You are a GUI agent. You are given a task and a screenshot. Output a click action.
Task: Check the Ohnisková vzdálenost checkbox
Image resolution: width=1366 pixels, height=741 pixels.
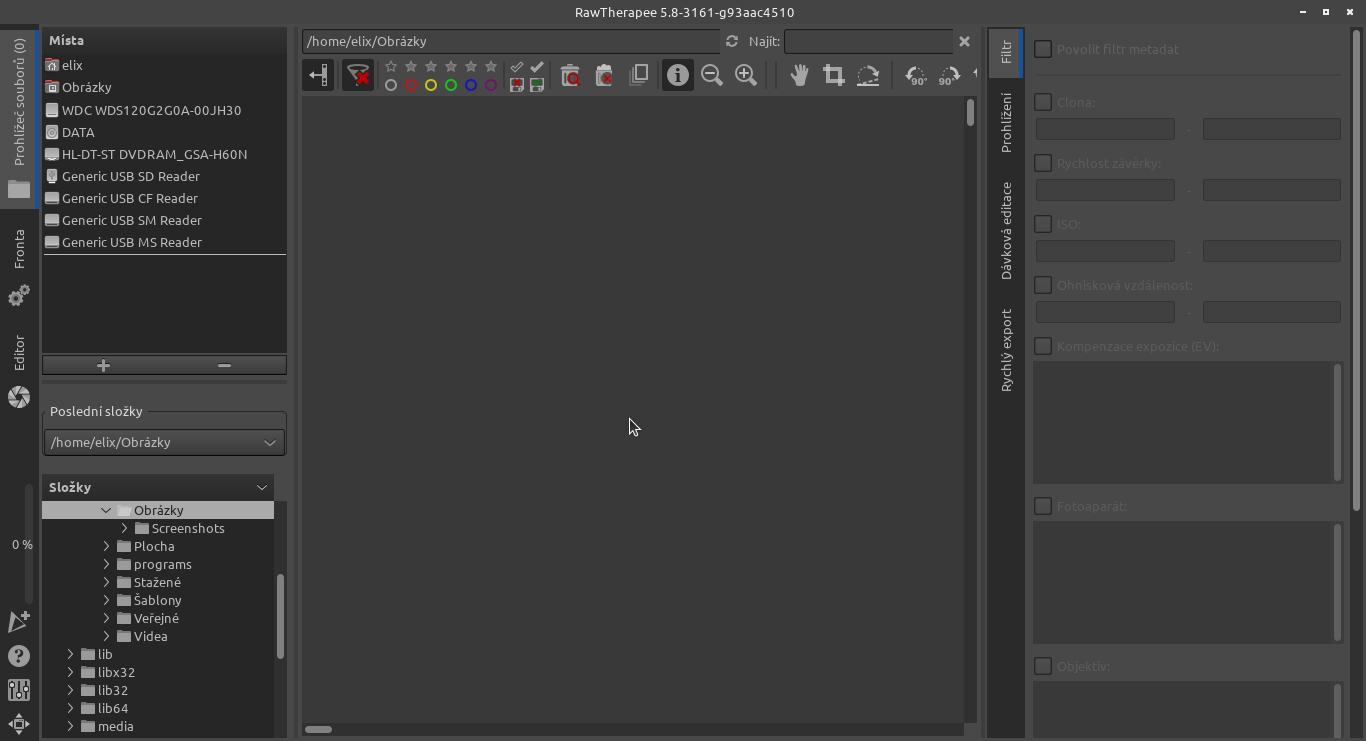(1043, 285)
